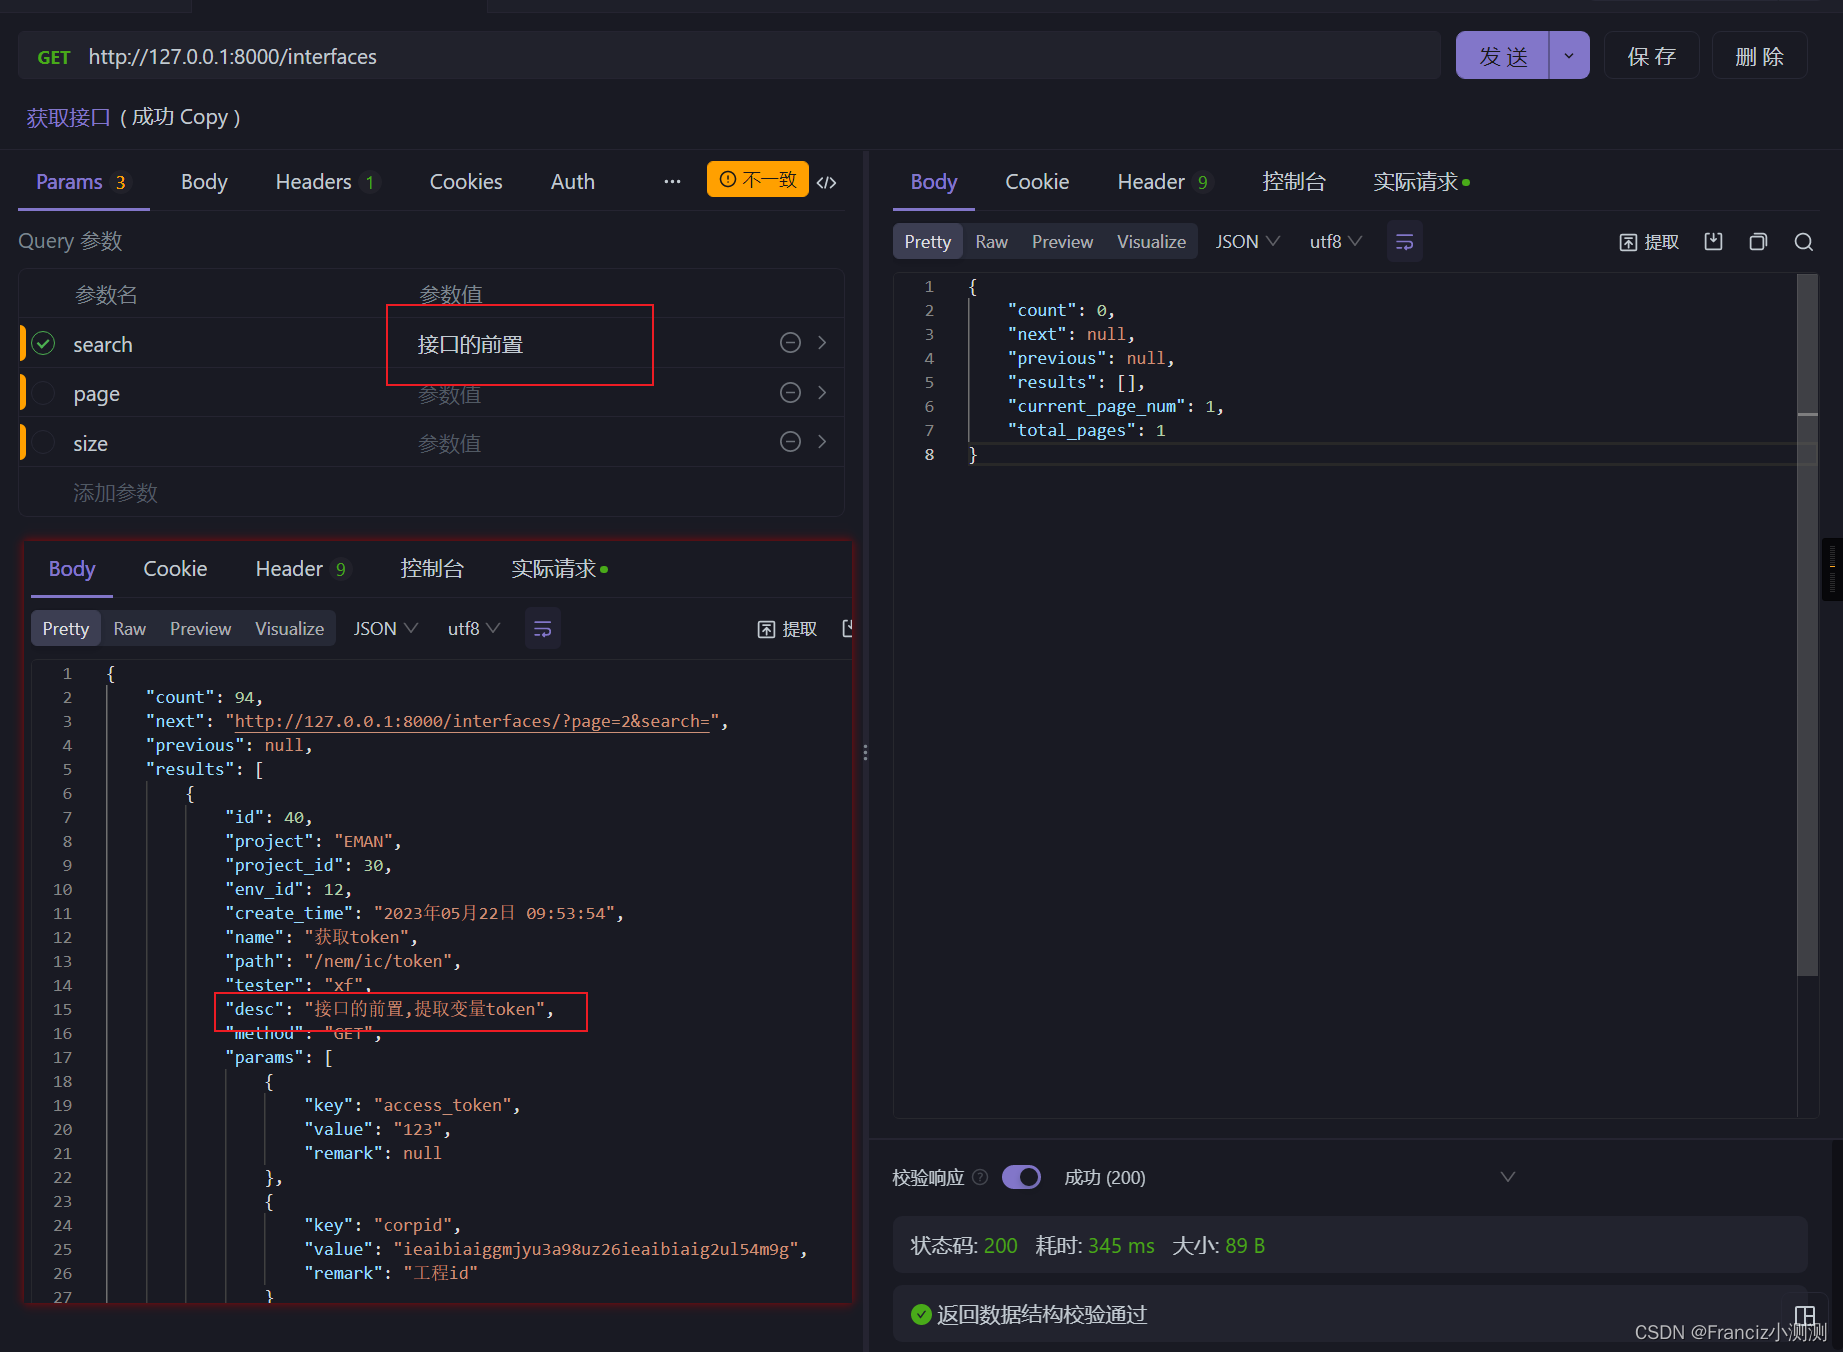Select Visualize view in the lower-left panel
The image size is (1843, 1352).
pyautogui.click(x=289, y=629)
